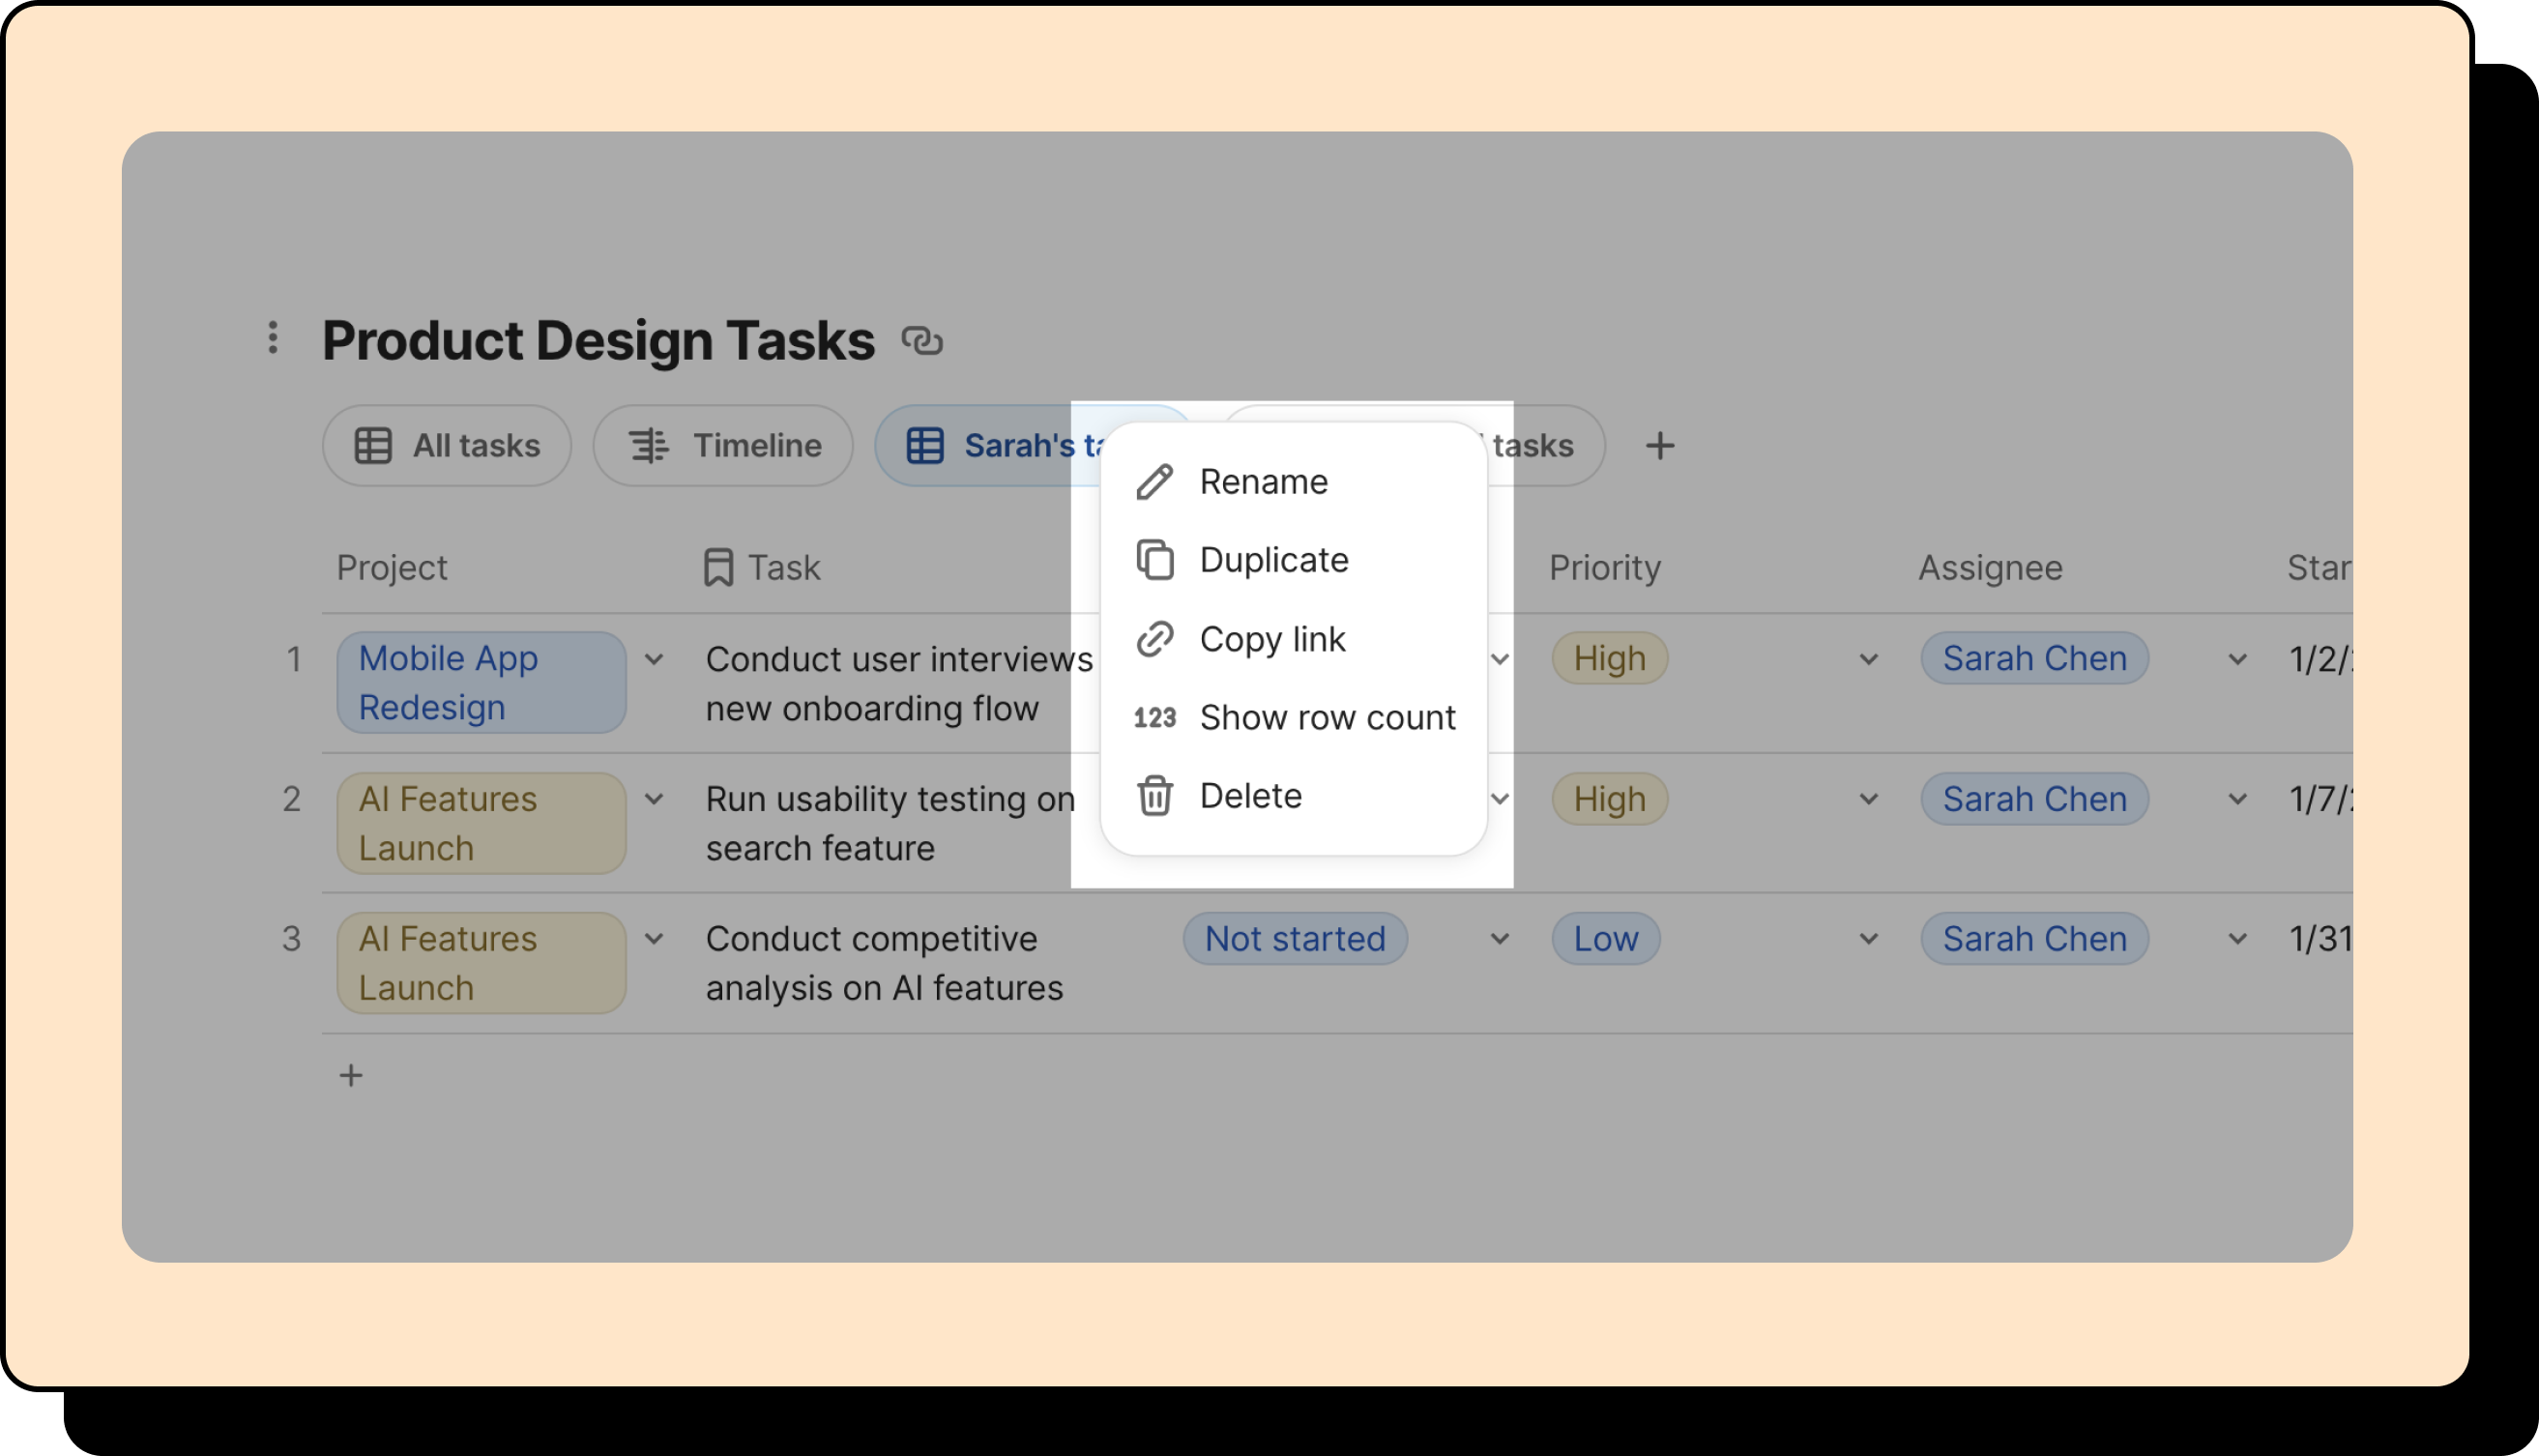Click the Assignee column header

point(1990,568)
